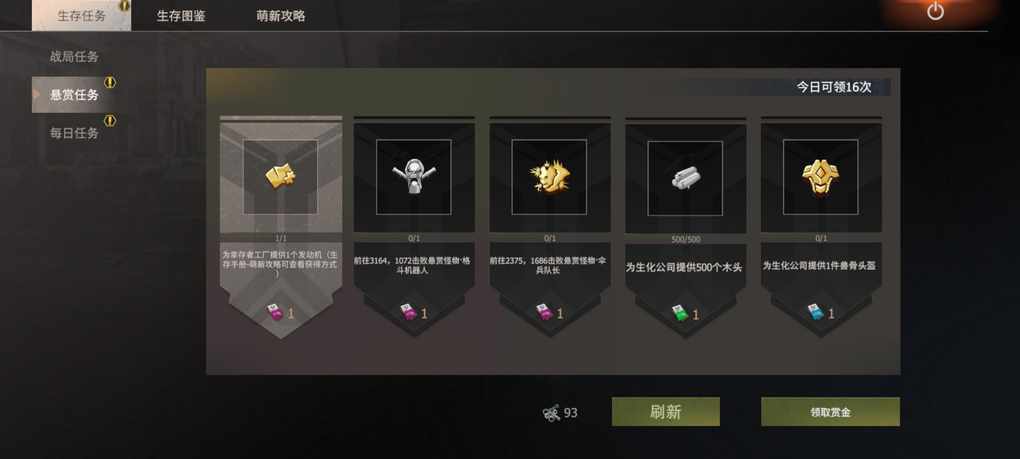Select 战局任务 in the sidebar
The height and width of the screenshot is (459, 1020).
[x=74, y=57]
